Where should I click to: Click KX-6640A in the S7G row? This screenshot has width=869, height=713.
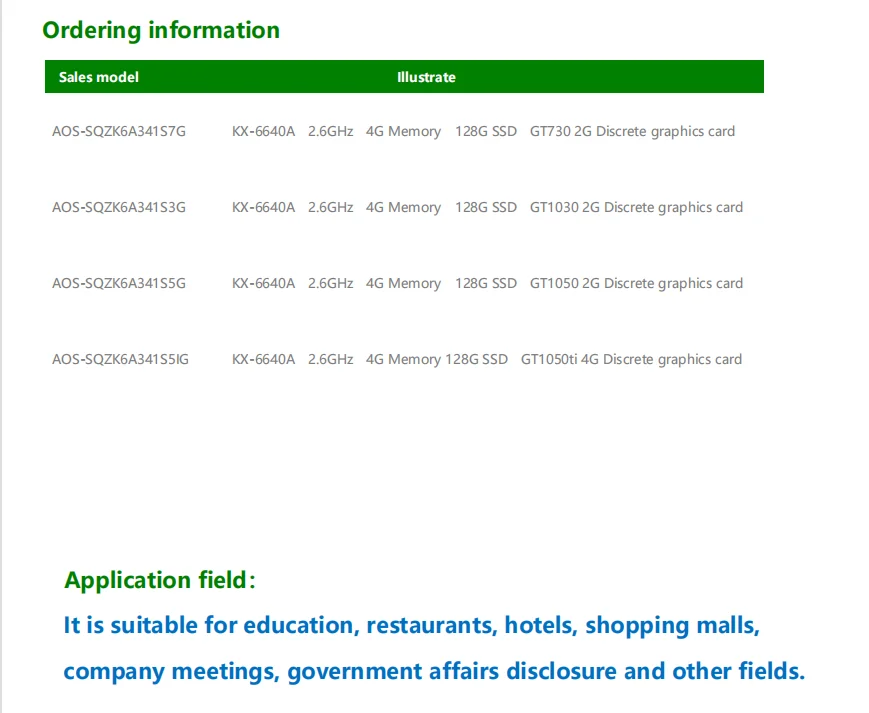(264, 131)
